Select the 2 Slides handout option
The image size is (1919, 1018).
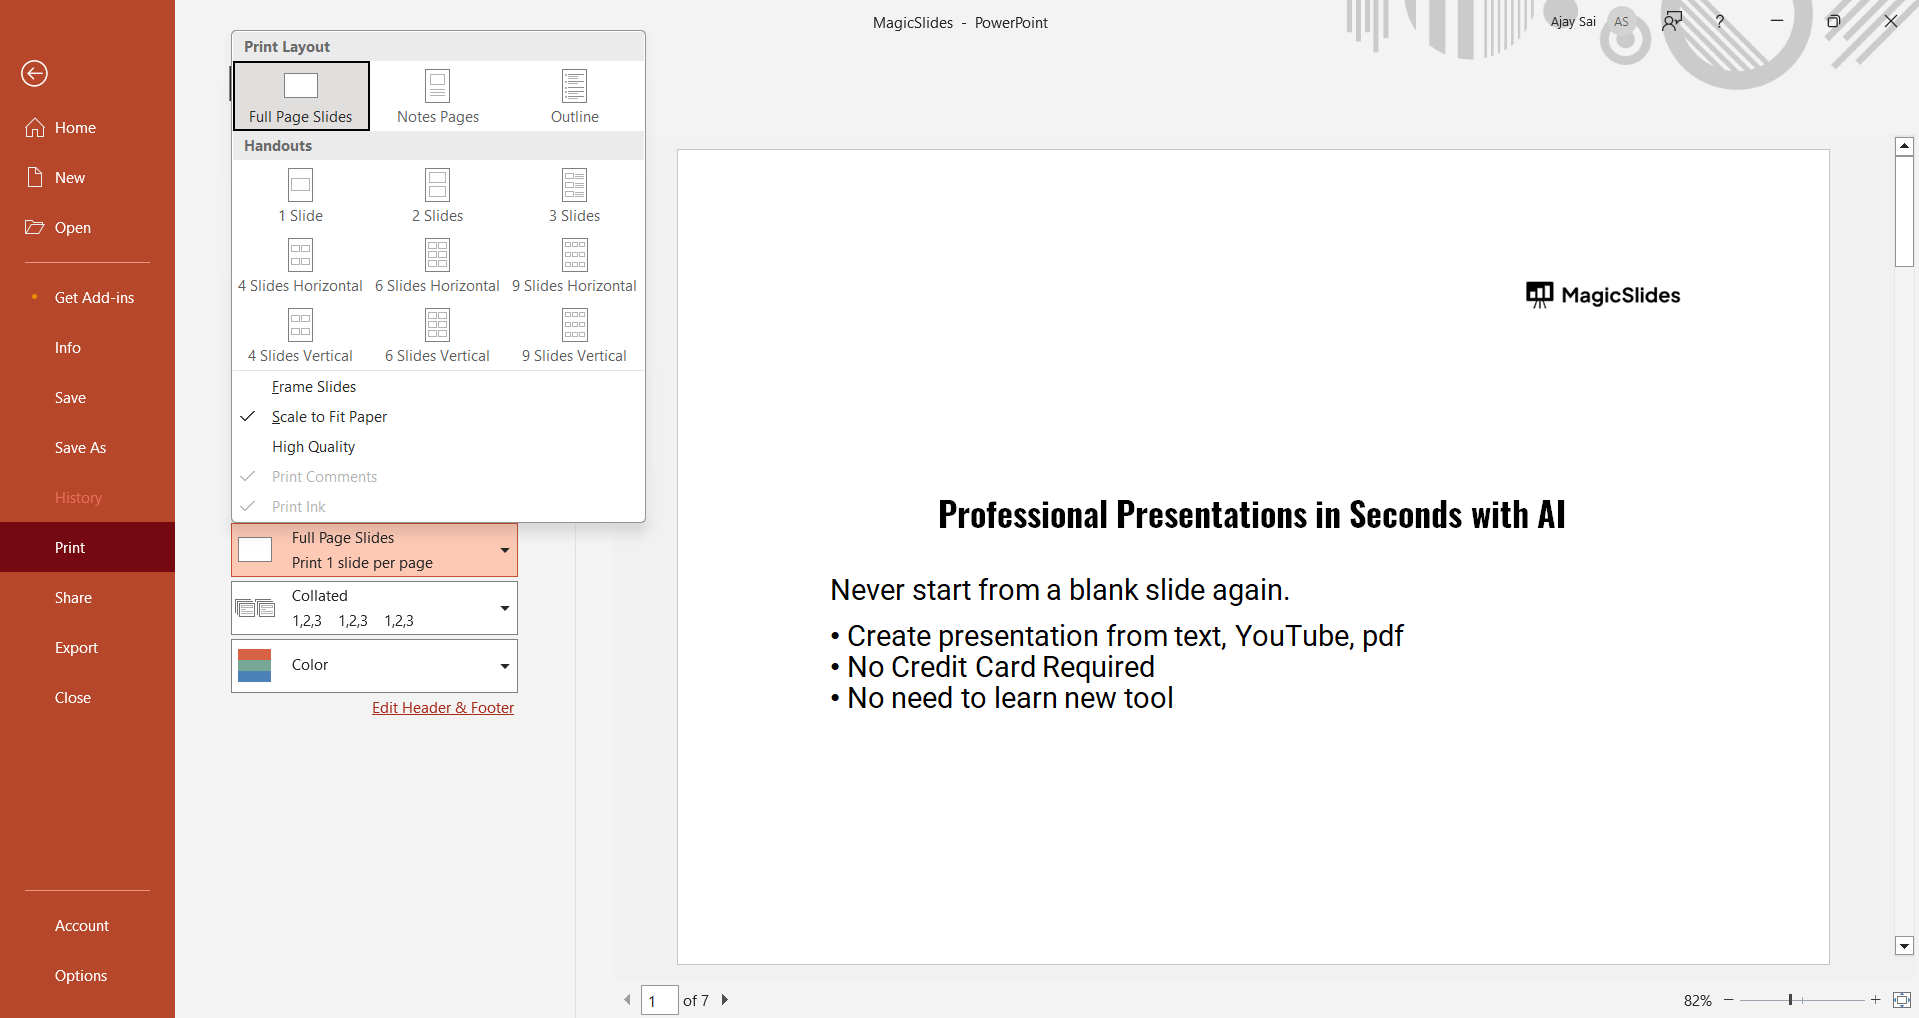(x=437, y=196)
